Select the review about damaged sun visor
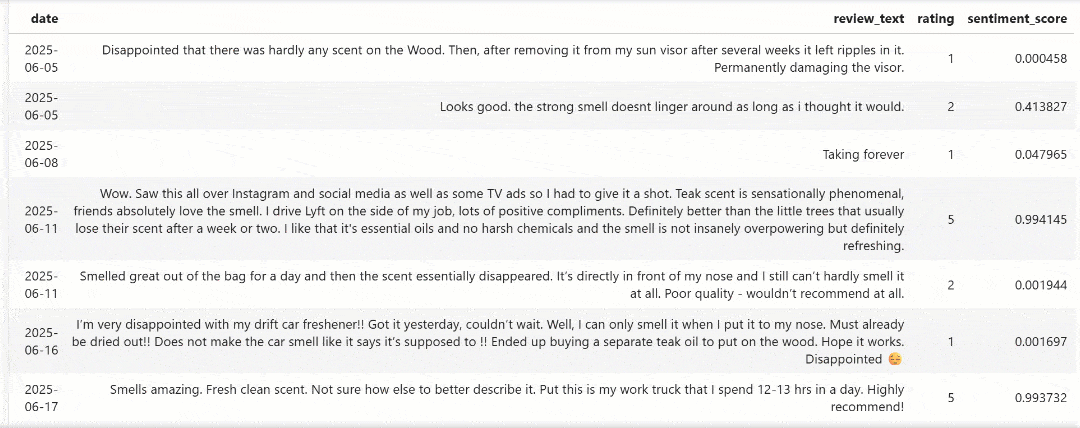Image resolution: width=1080 pixels, height=428 pixels. pos(503,59)
